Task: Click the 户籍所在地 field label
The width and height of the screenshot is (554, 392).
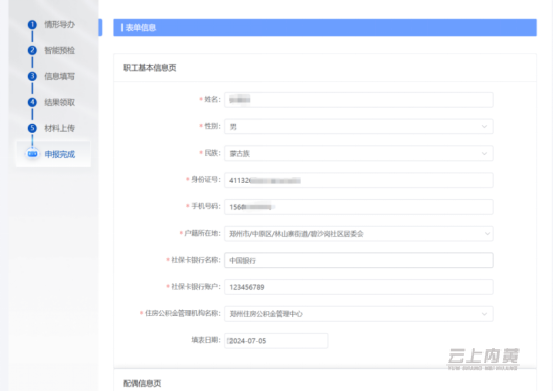Action: [x=202, y=233]
